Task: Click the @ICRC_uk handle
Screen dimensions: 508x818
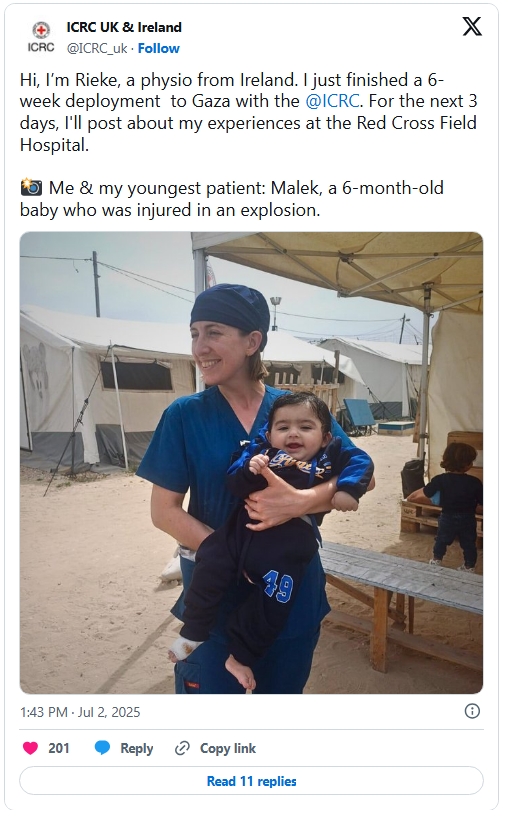Action: pyautogui.click(x=97, y=49)
